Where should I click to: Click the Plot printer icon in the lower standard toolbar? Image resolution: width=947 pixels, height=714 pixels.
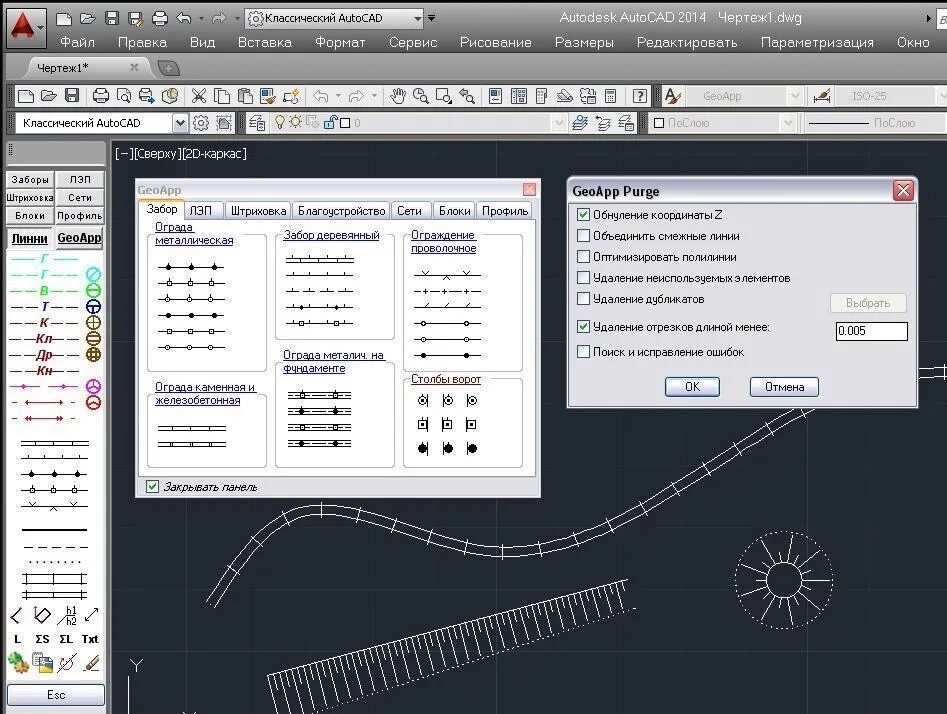(x=101, y=95)
